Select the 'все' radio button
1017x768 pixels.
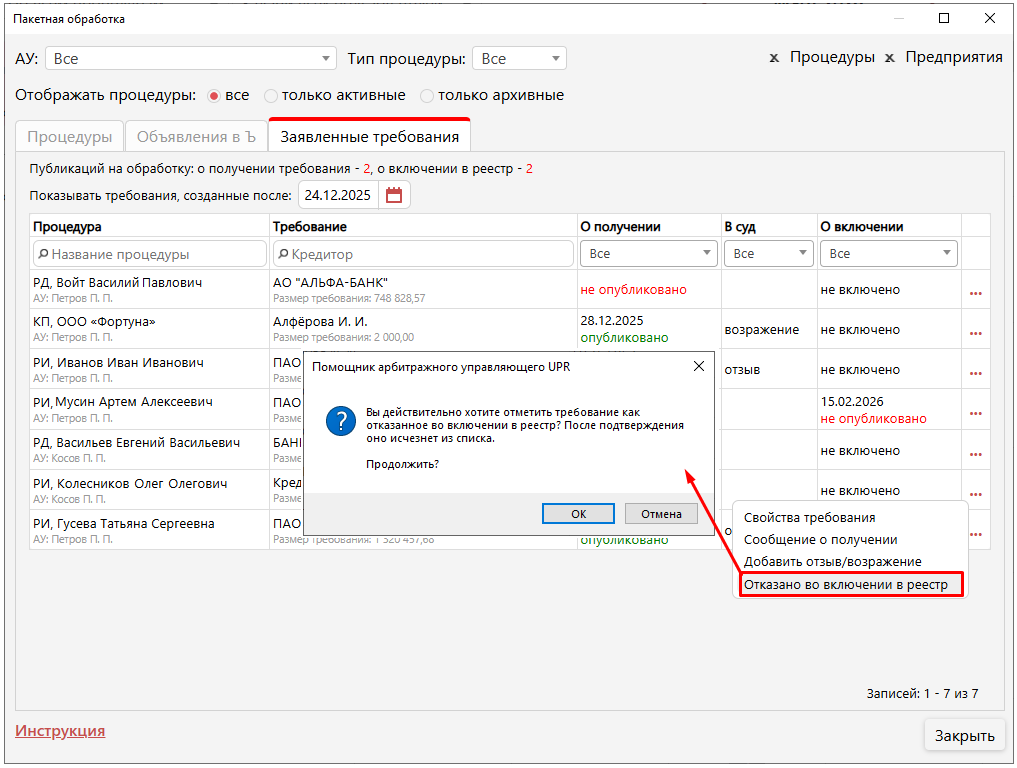pyautogui.click(x=213, y=96)
